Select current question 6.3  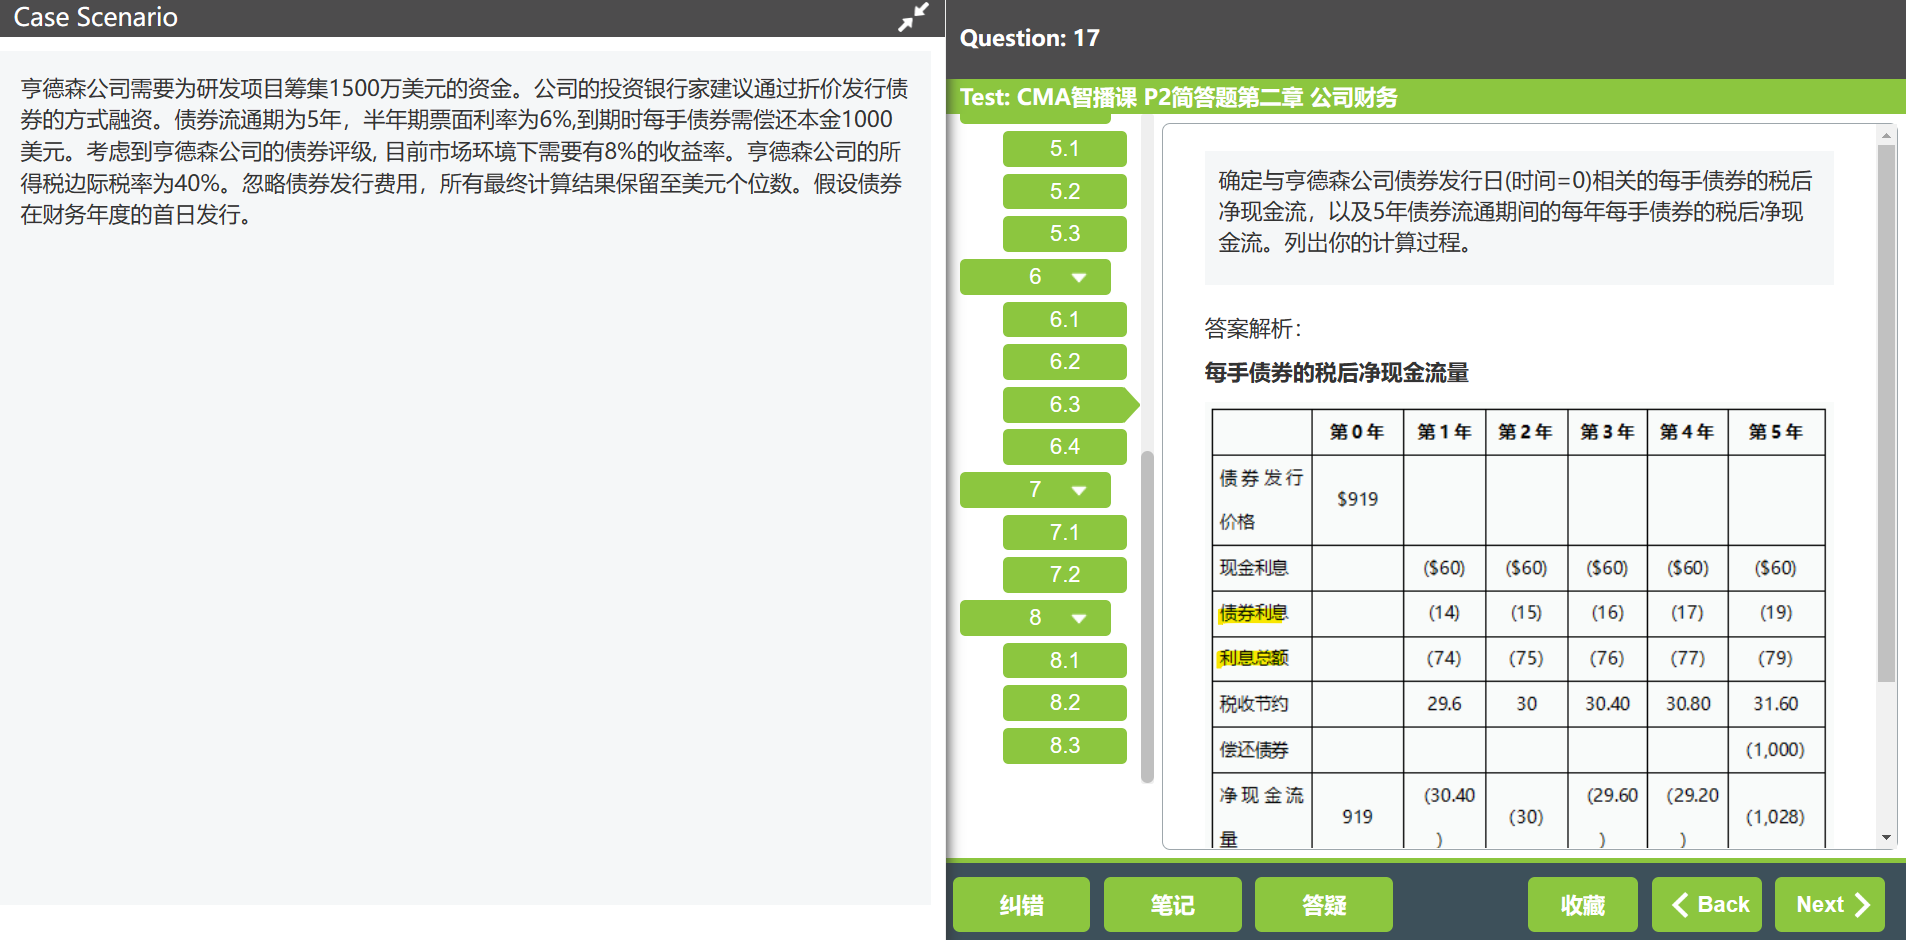1070,405
